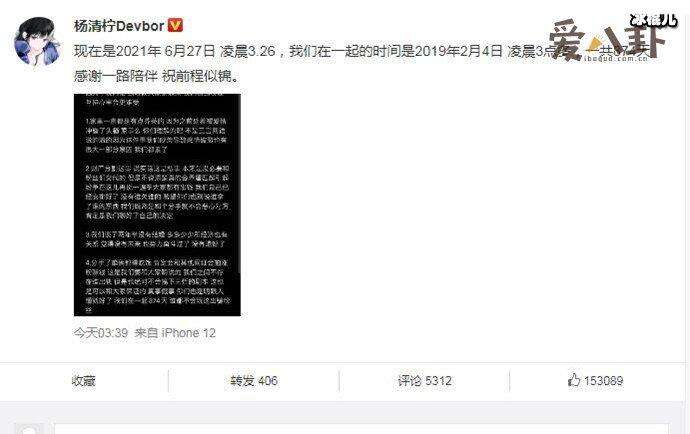This screenshot has height=434, width=690.
Task: Click the iPhone 12 source link
Action: click(188, 333)
